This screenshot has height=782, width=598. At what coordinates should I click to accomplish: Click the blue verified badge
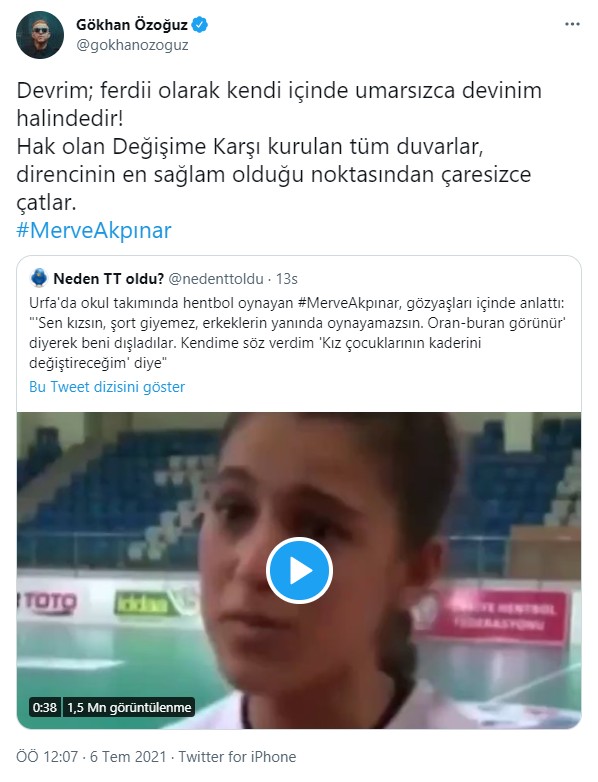[200, 24]
